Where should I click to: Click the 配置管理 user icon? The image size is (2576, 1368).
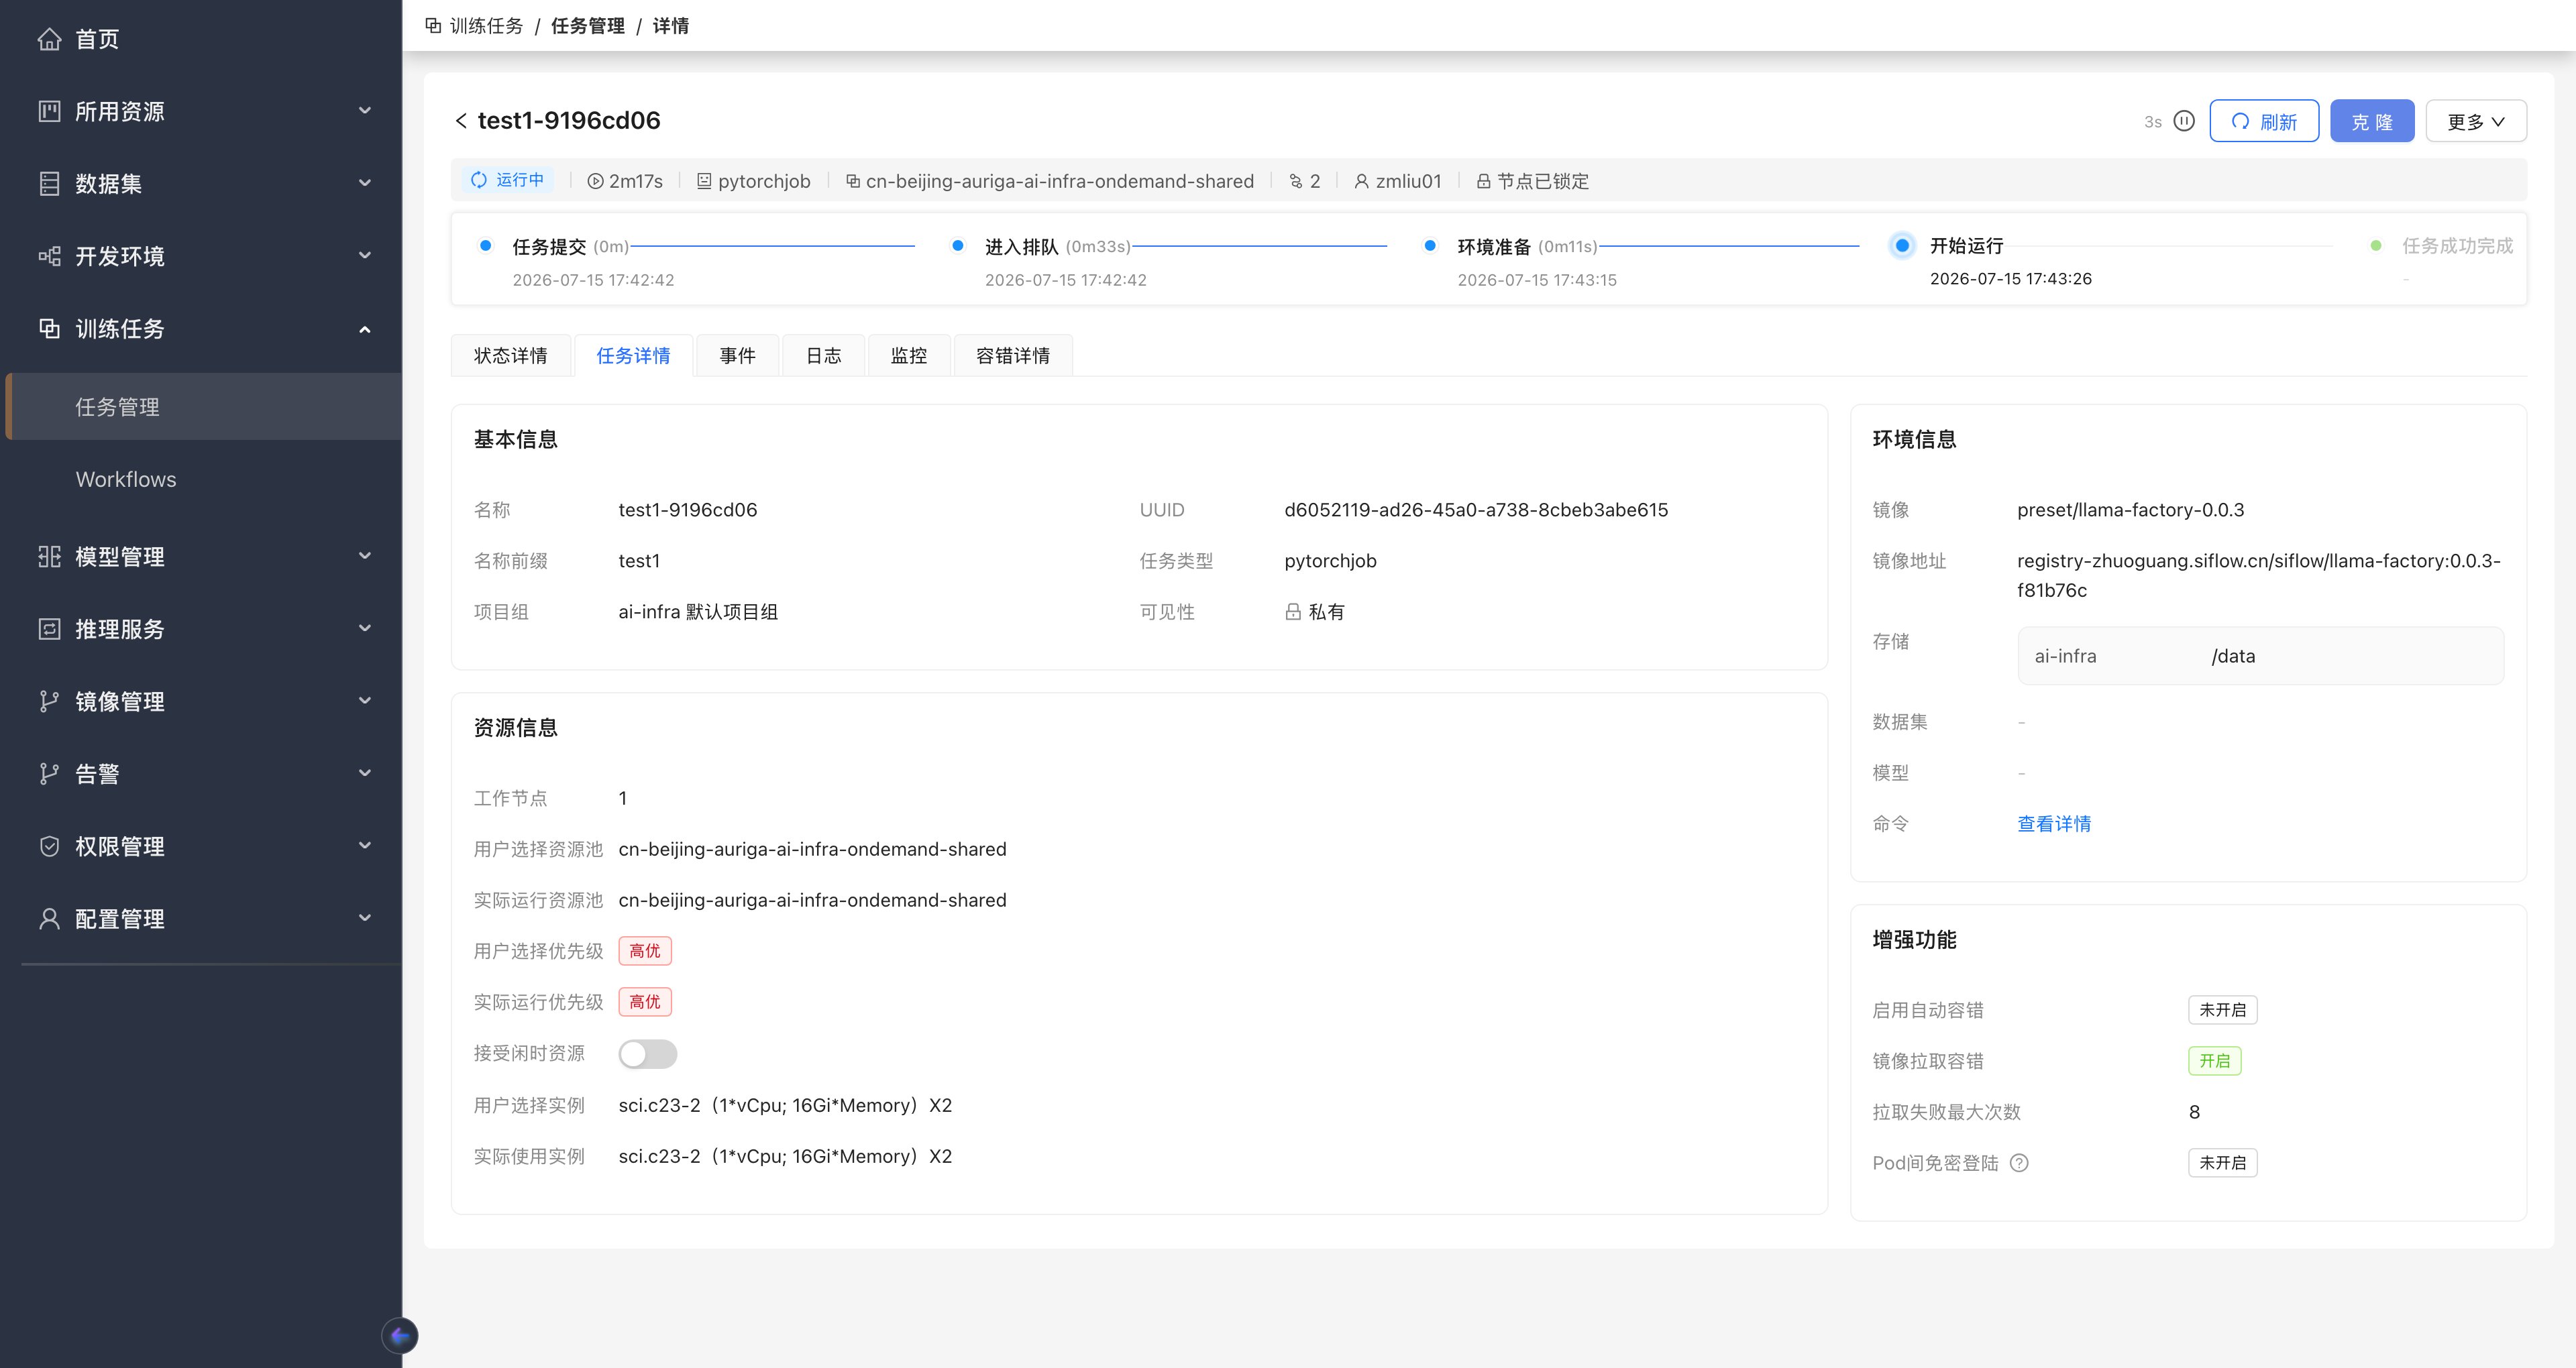[x=49, y=918]
